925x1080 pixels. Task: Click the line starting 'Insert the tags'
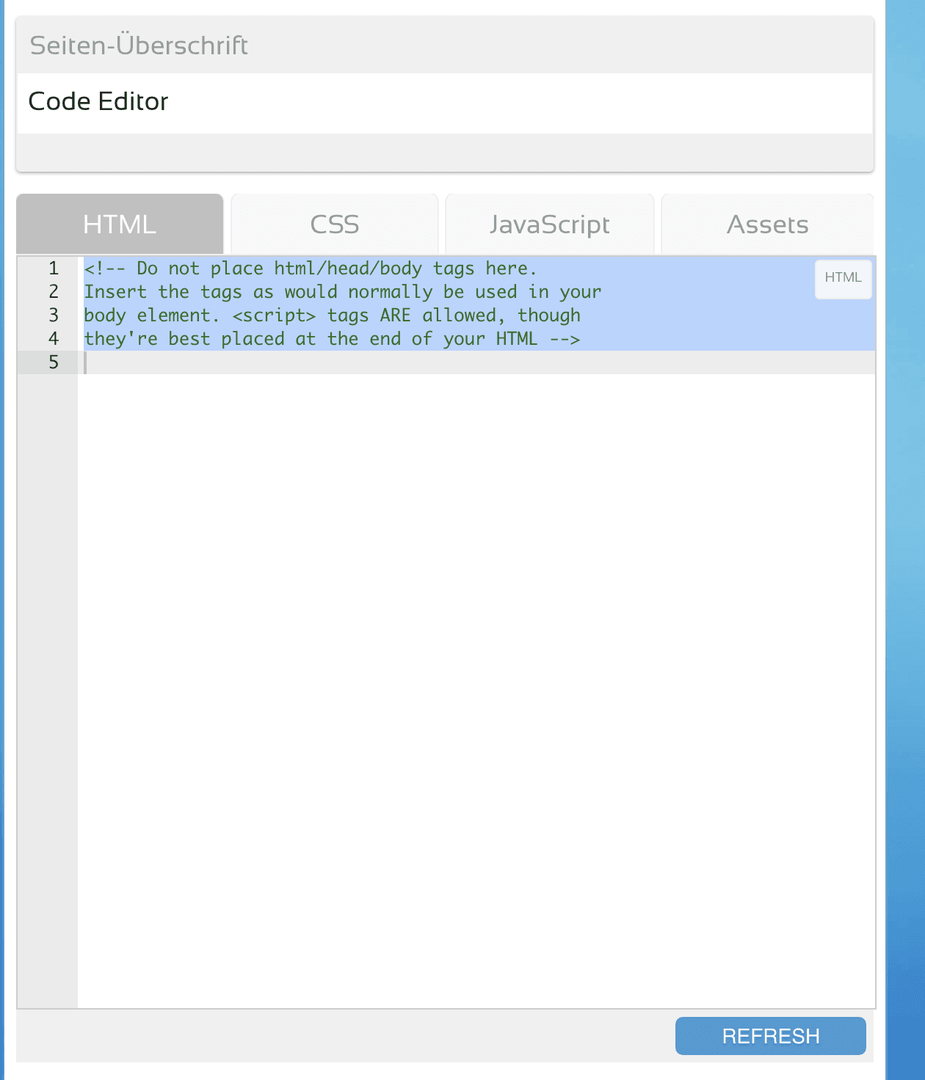coord(342,291)
